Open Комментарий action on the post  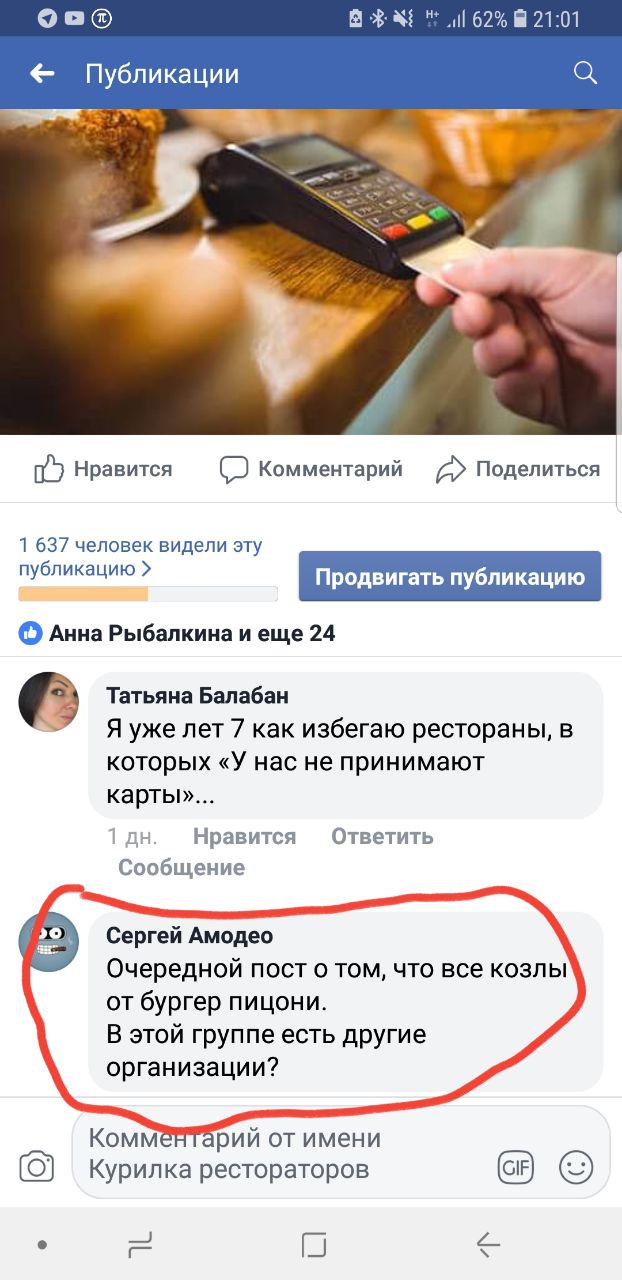tap(311, 469)
